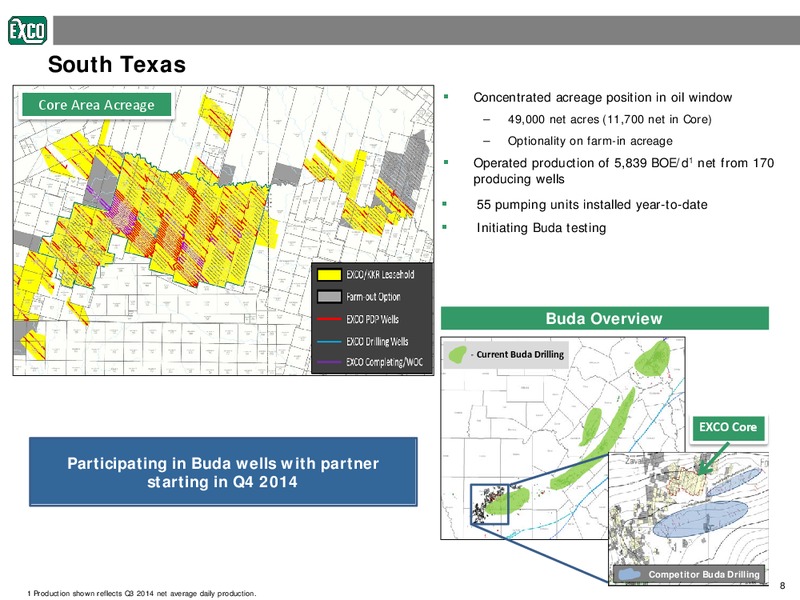Select 'Concentrated acreage position in oil window' text
This screenshot has height=600, width=800.
click(603, 97)
